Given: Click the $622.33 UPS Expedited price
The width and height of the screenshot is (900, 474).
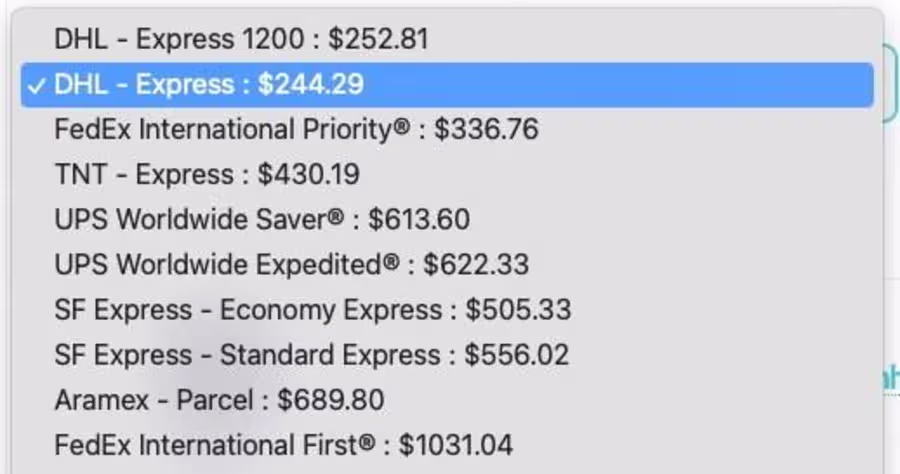Looking at the screenshot, I should (x=476, y=265).
